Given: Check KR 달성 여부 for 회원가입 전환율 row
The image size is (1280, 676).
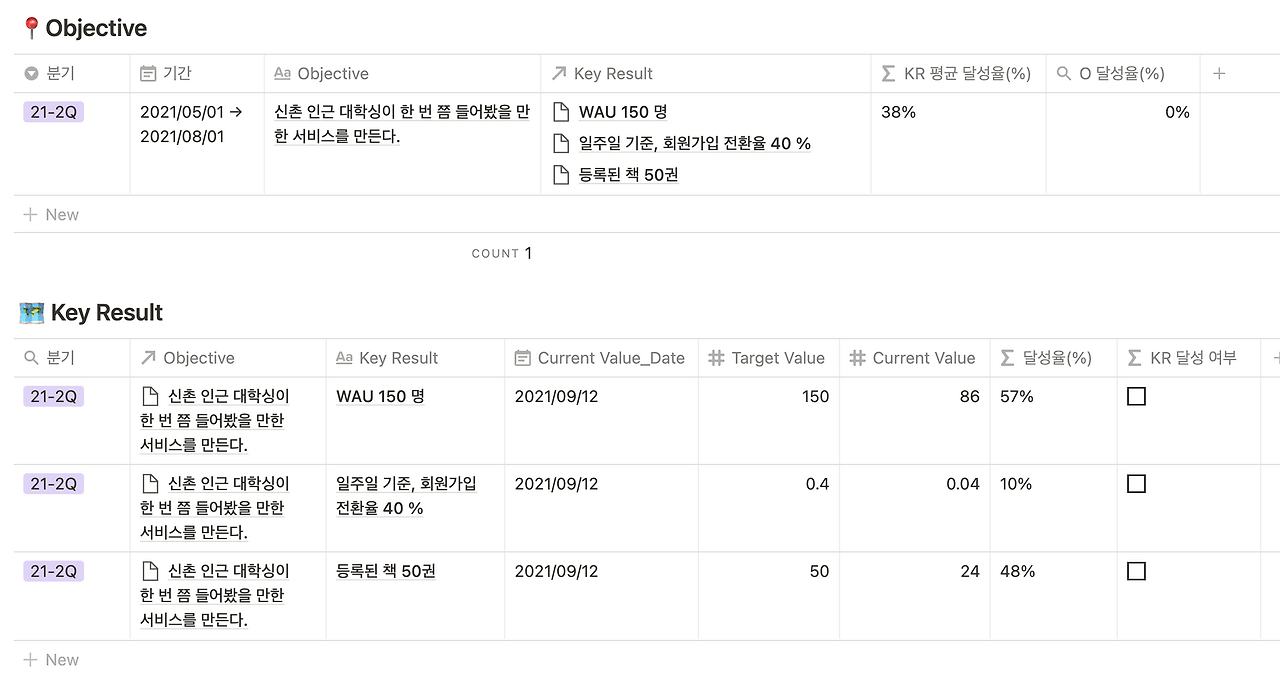Looking at the screenshot, I should click(1136, 483).
